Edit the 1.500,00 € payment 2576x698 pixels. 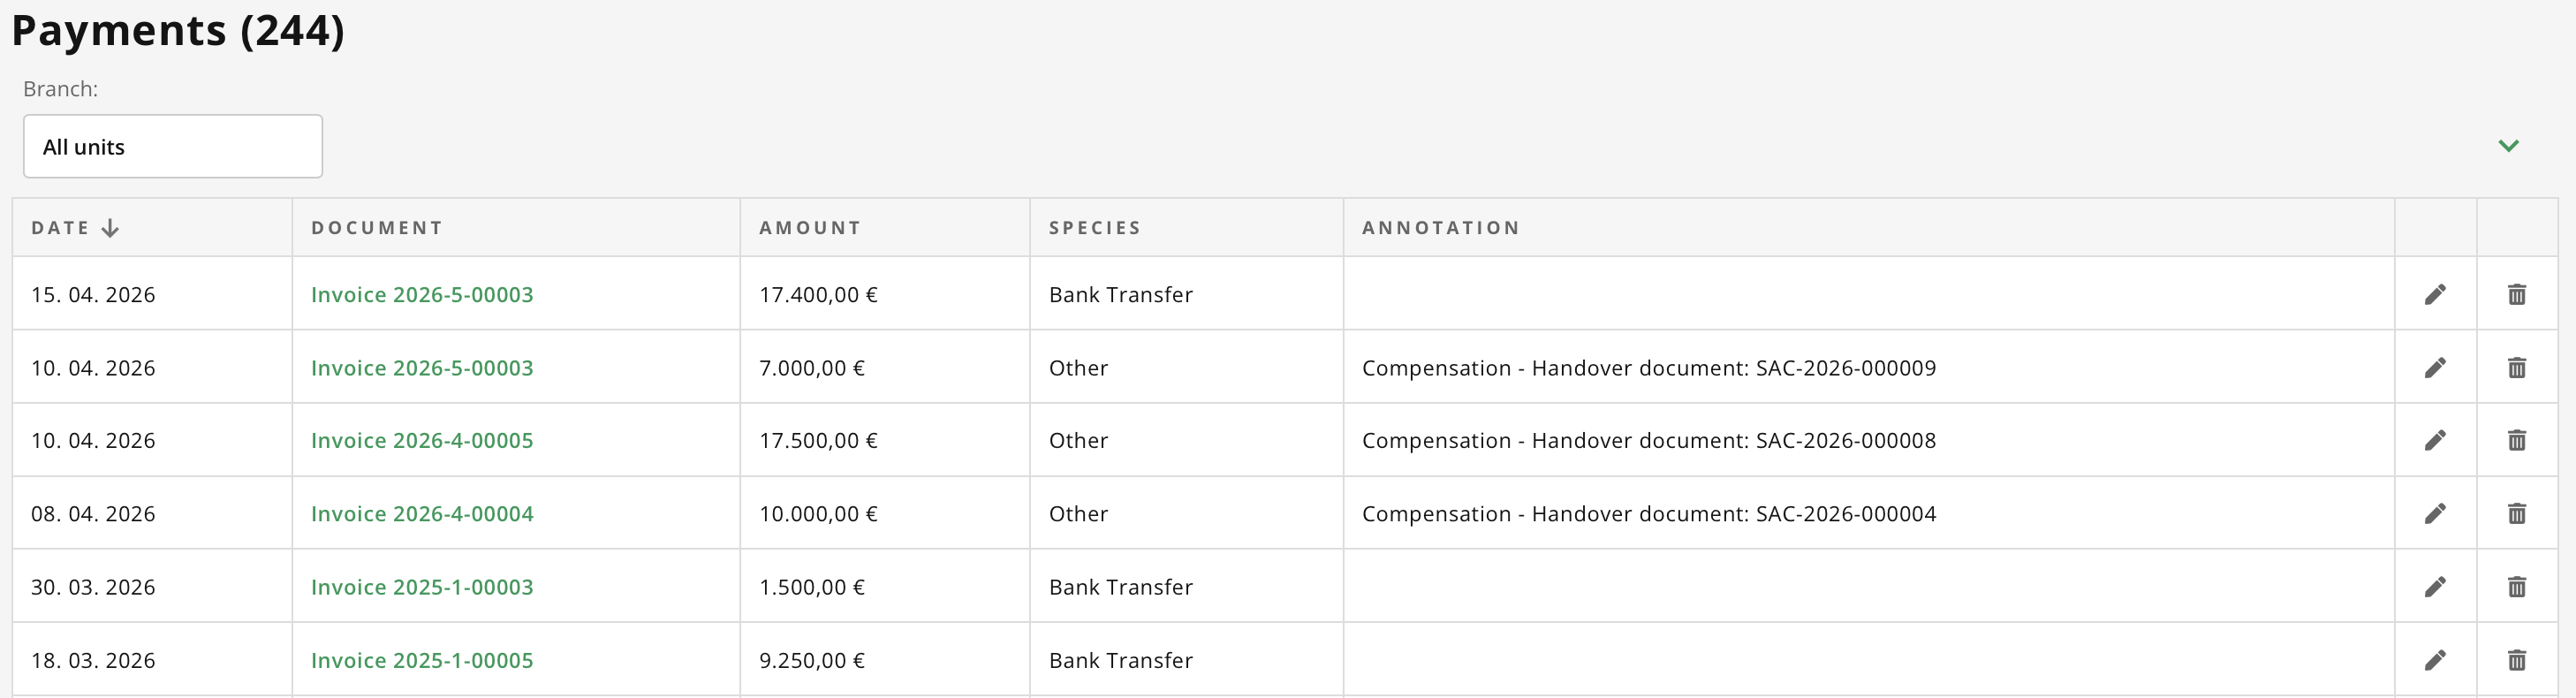point(2435,587)
